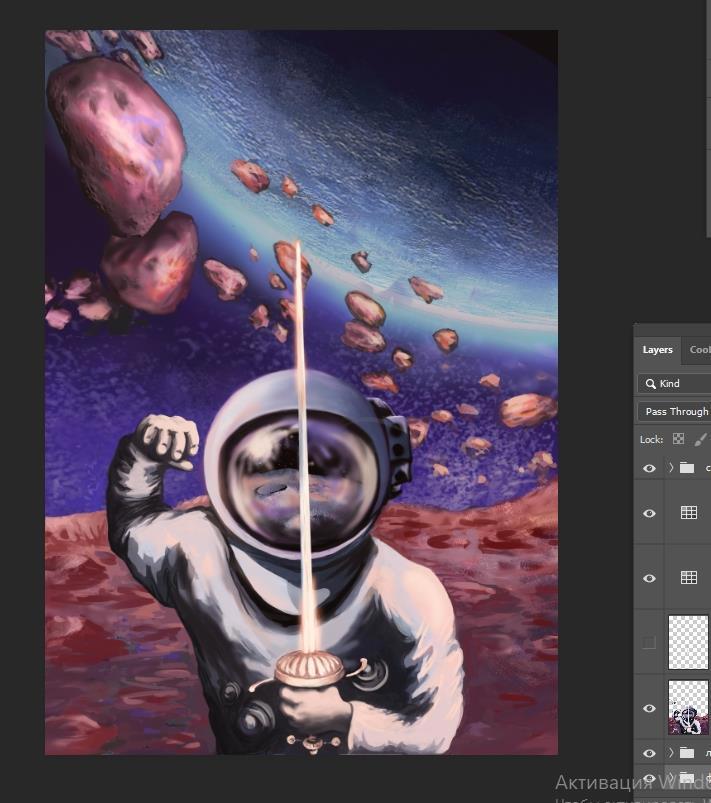Click the grid adjustment icon just below the top group
This screenshot has height=803, width=711.
pos(688,513)
